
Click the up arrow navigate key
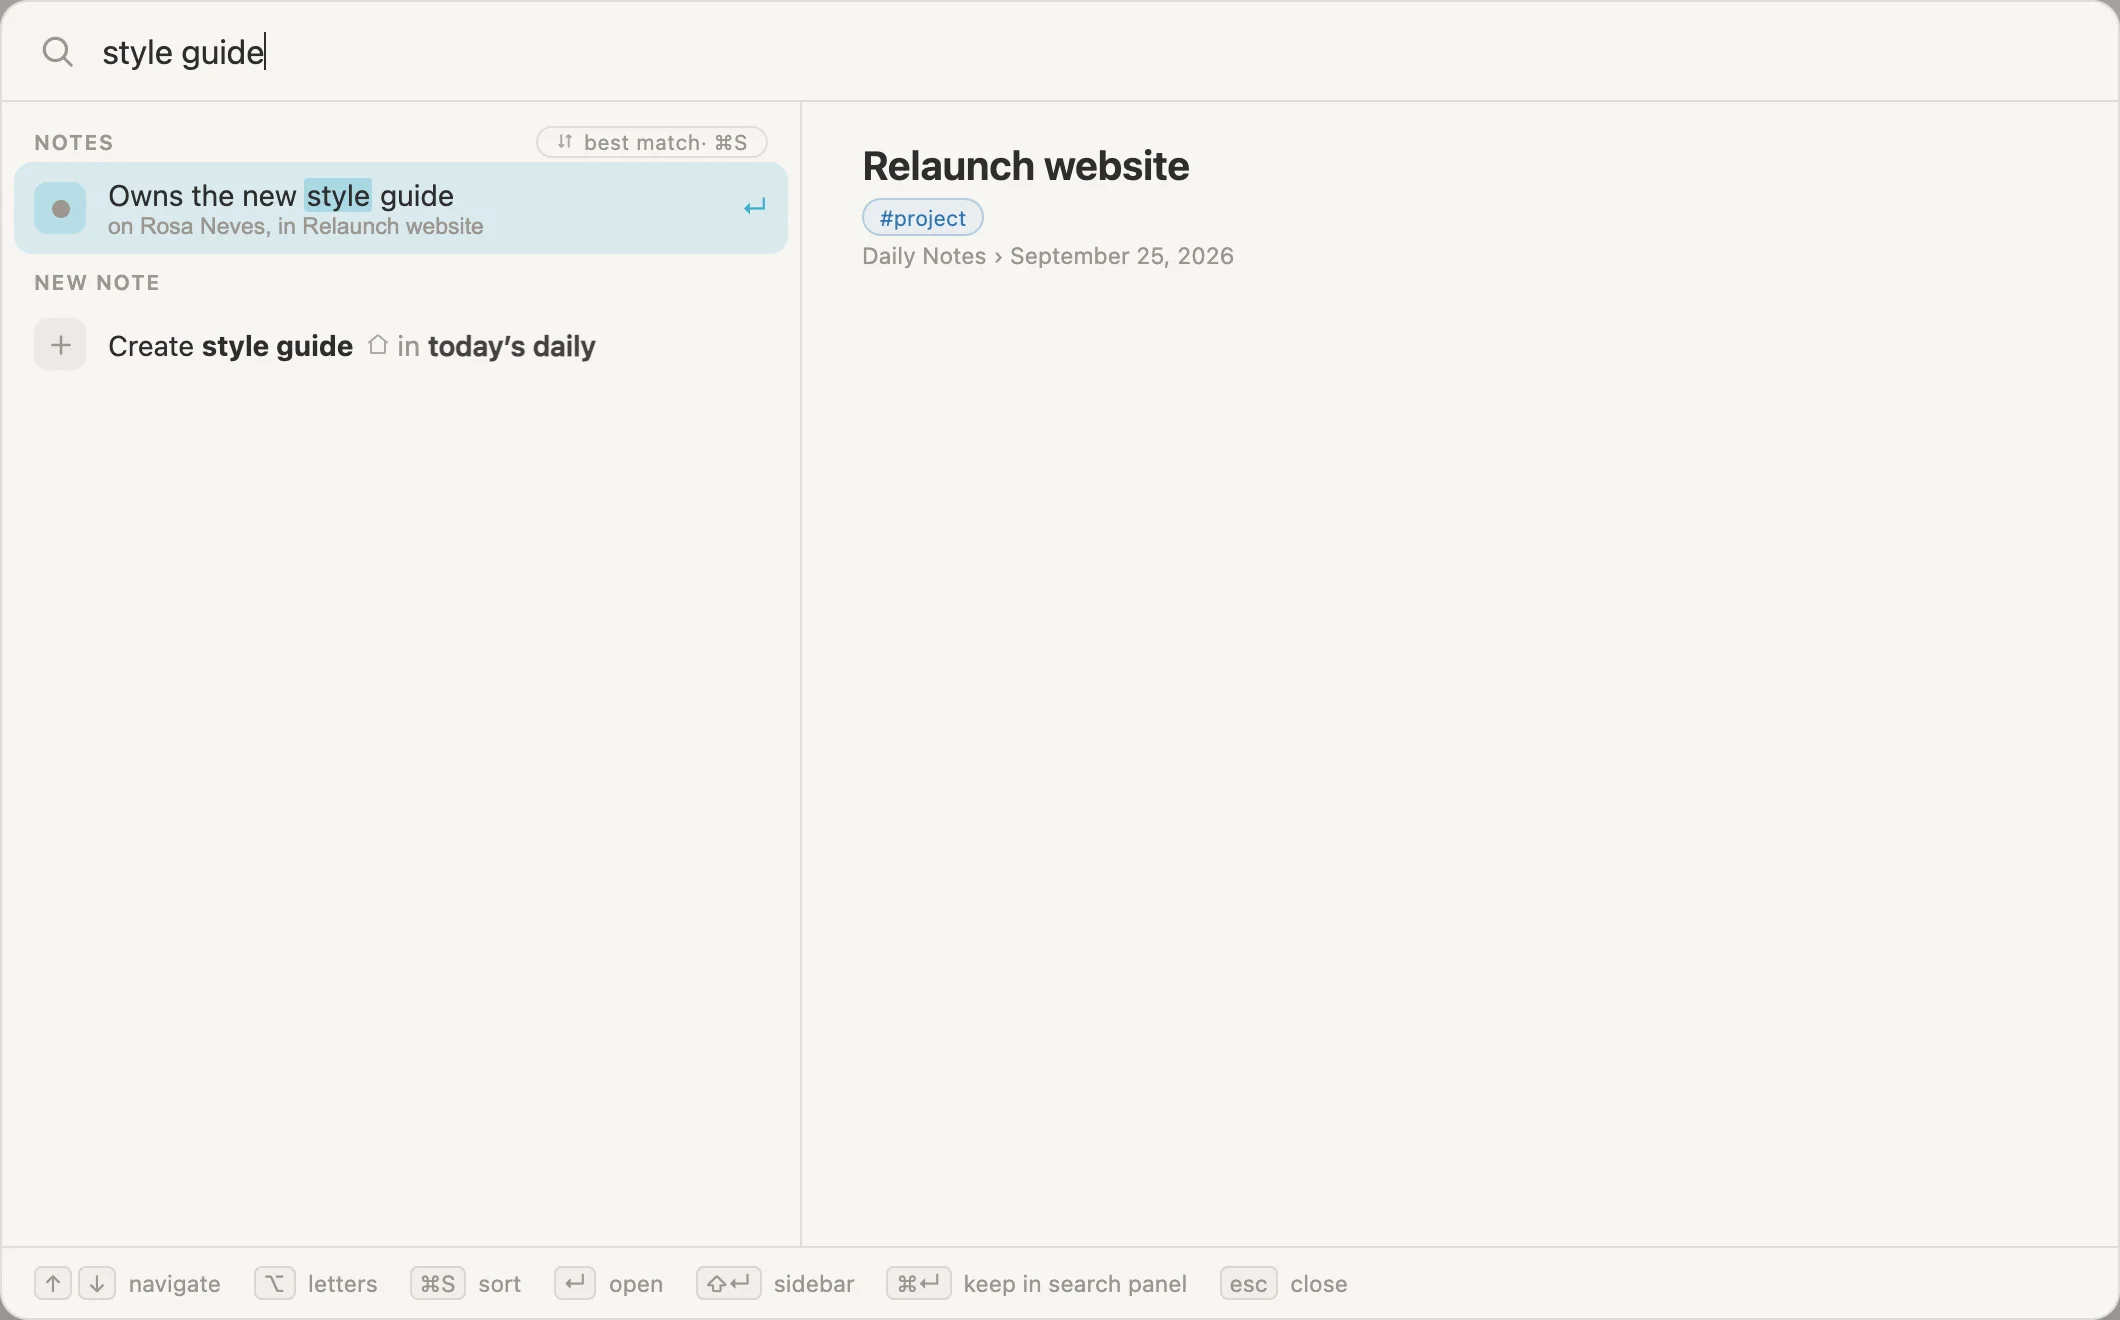(x=53, y=1283)
